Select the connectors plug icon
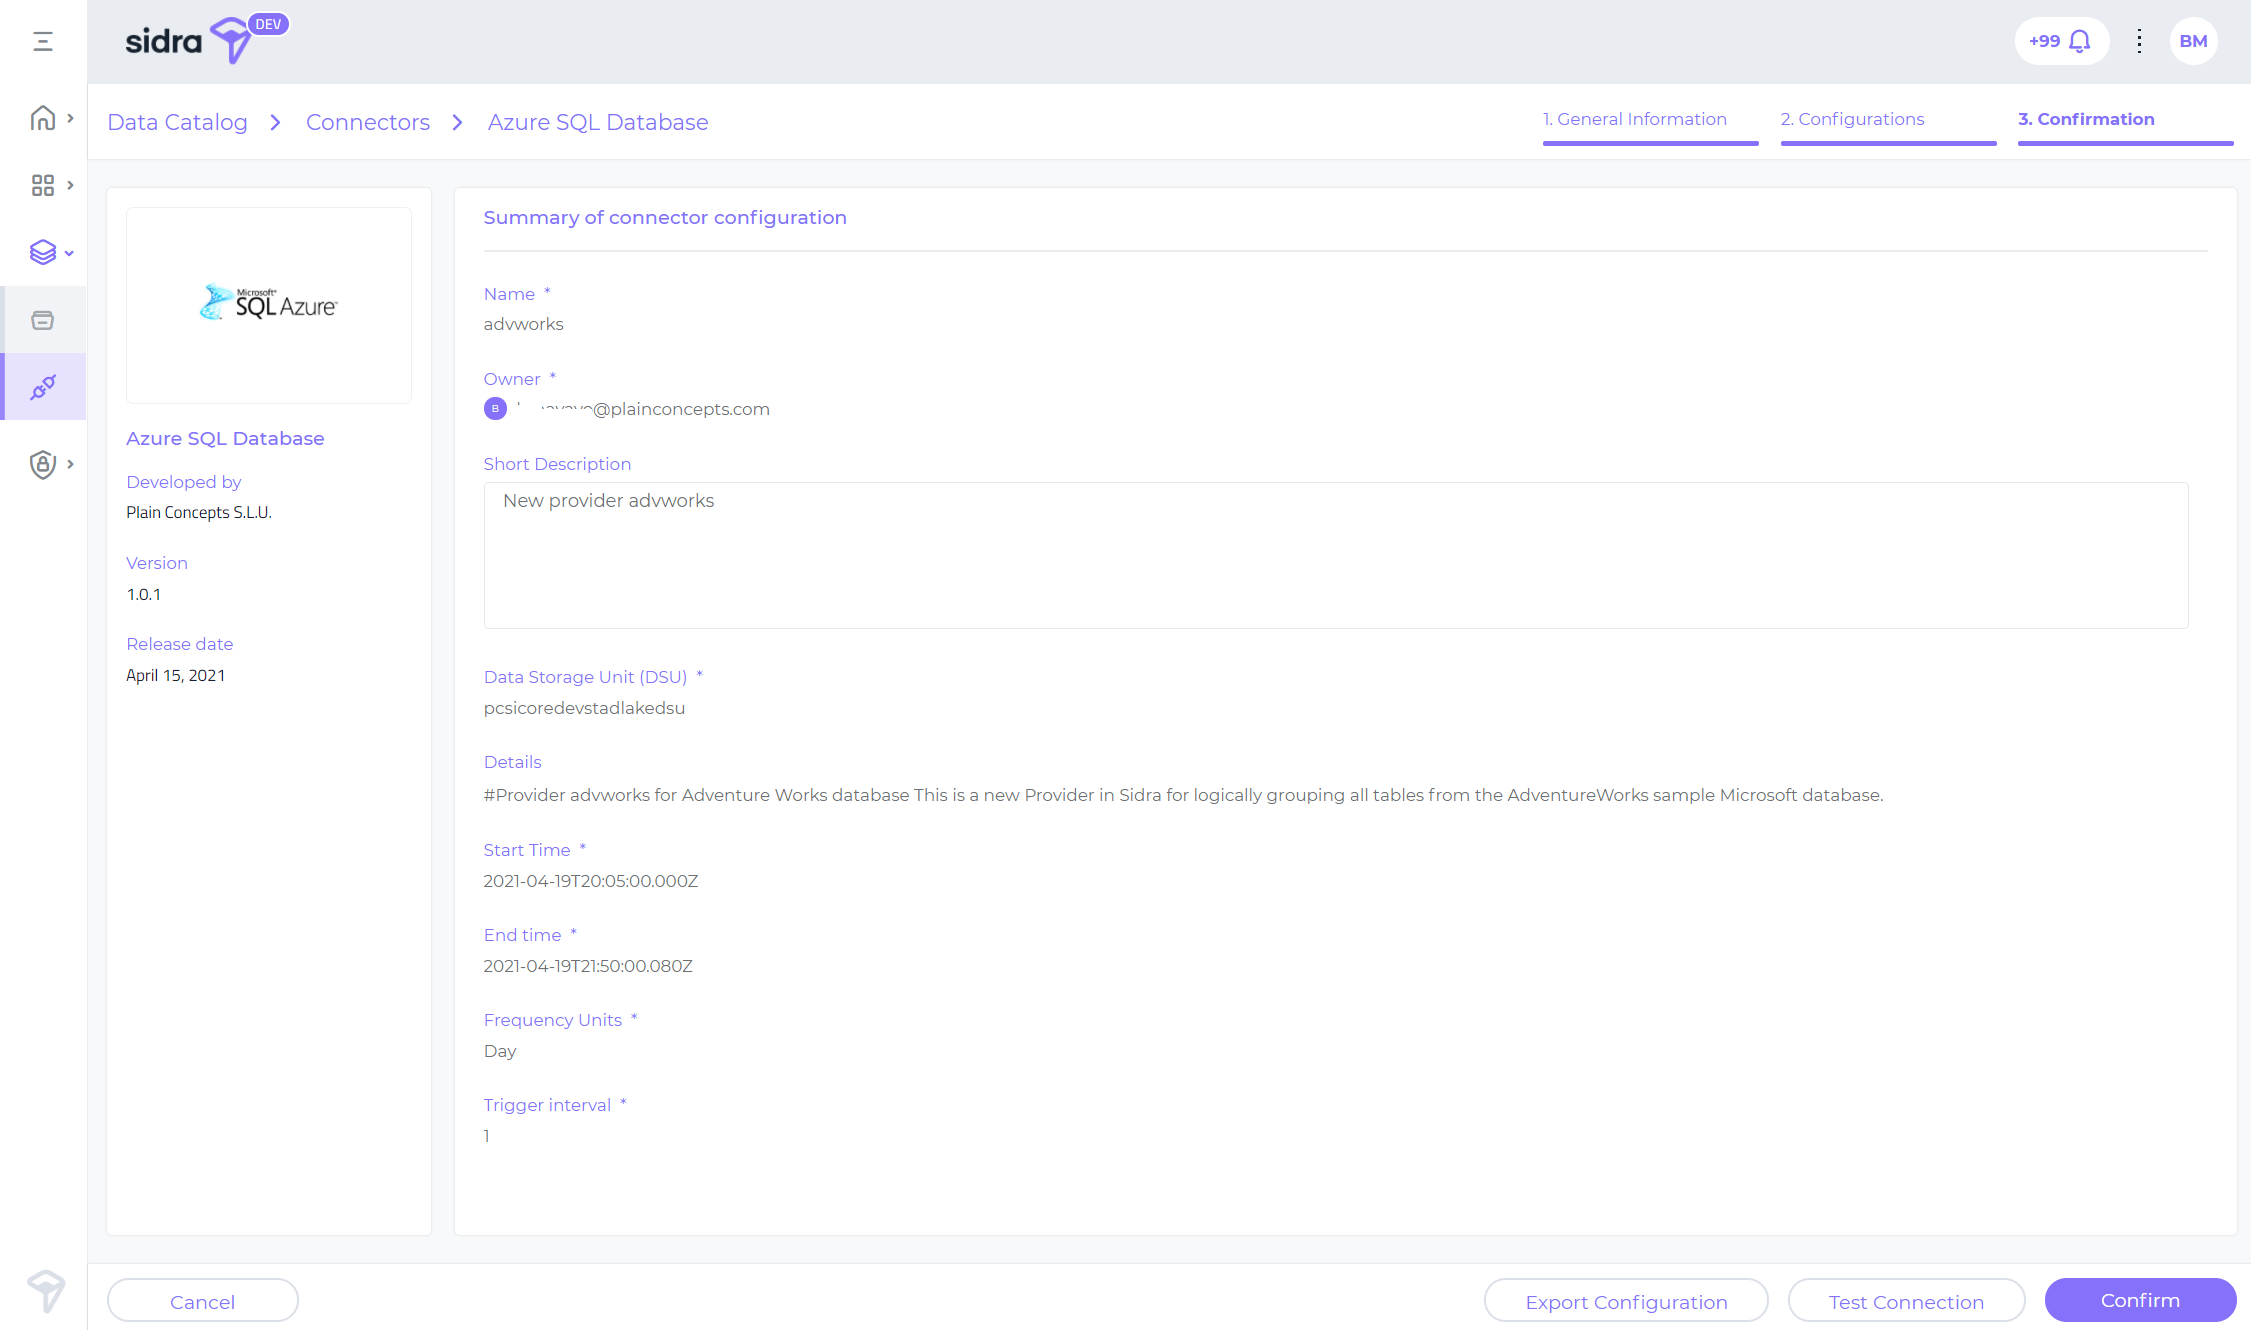The image size is (2251, 1330). (42, 387)
